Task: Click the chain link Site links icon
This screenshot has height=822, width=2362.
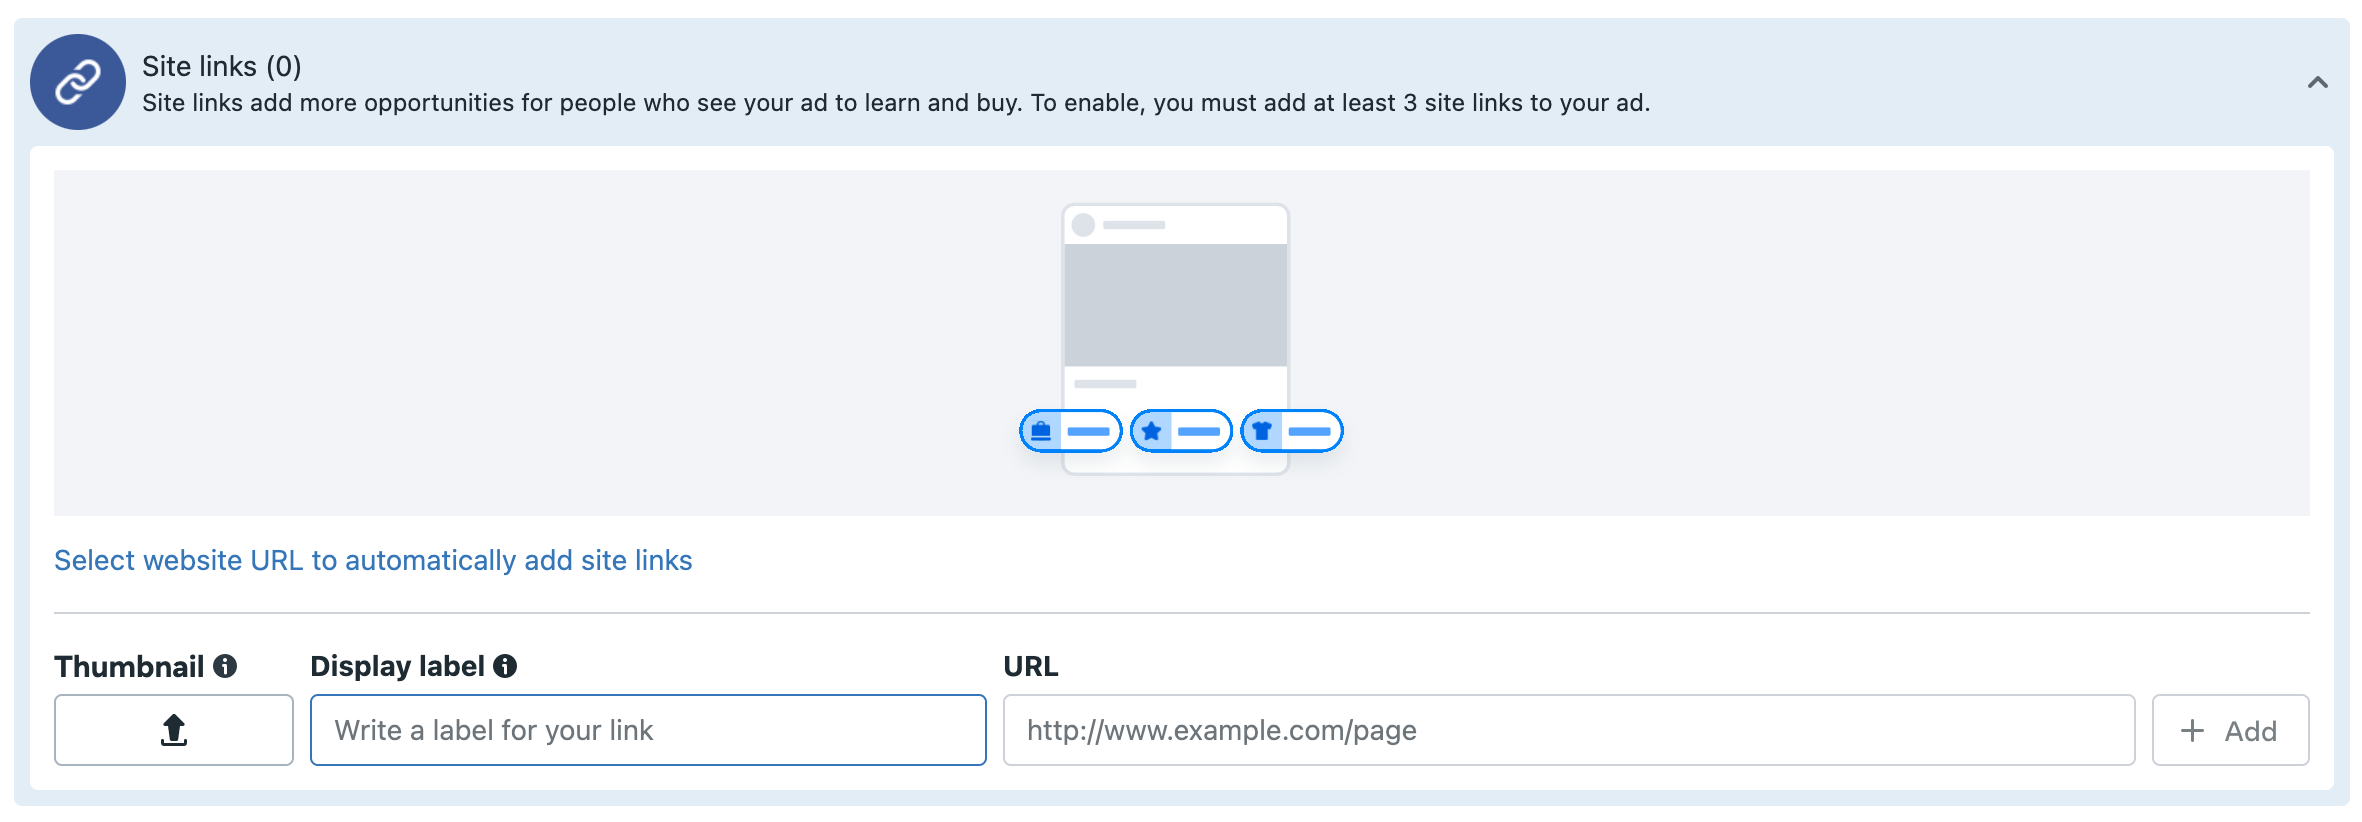Action: (x=78, y=82)
